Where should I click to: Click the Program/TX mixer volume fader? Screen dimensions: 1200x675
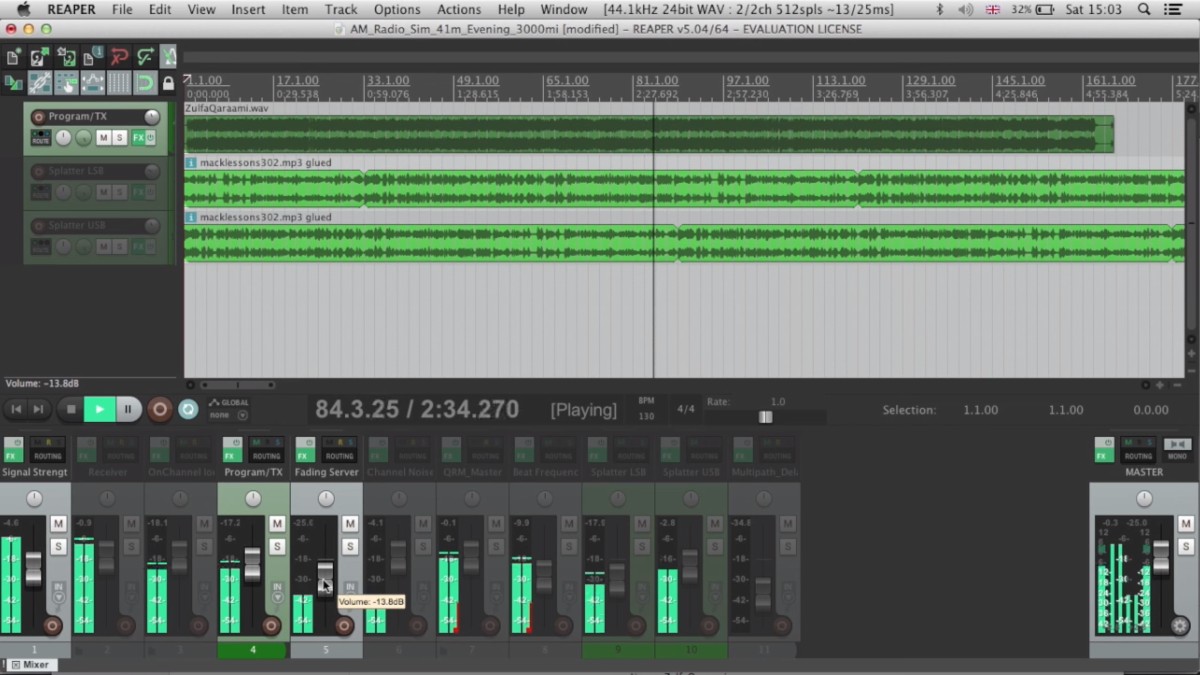(252, 565)
